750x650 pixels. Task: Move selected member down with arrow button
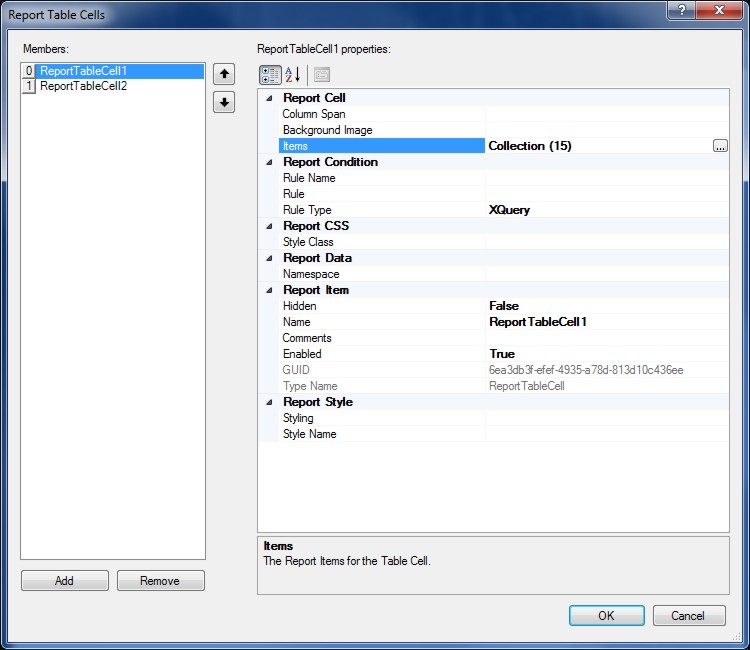pyautogui.click(x=224, y=103)
